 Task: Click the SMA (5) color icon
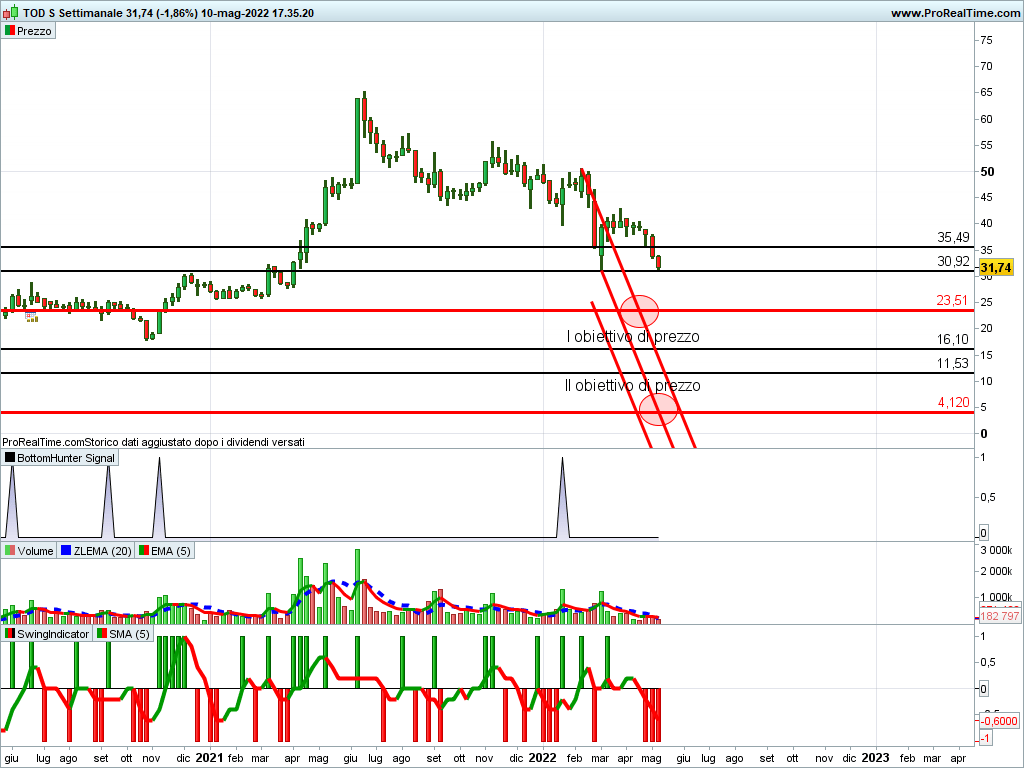101,634
